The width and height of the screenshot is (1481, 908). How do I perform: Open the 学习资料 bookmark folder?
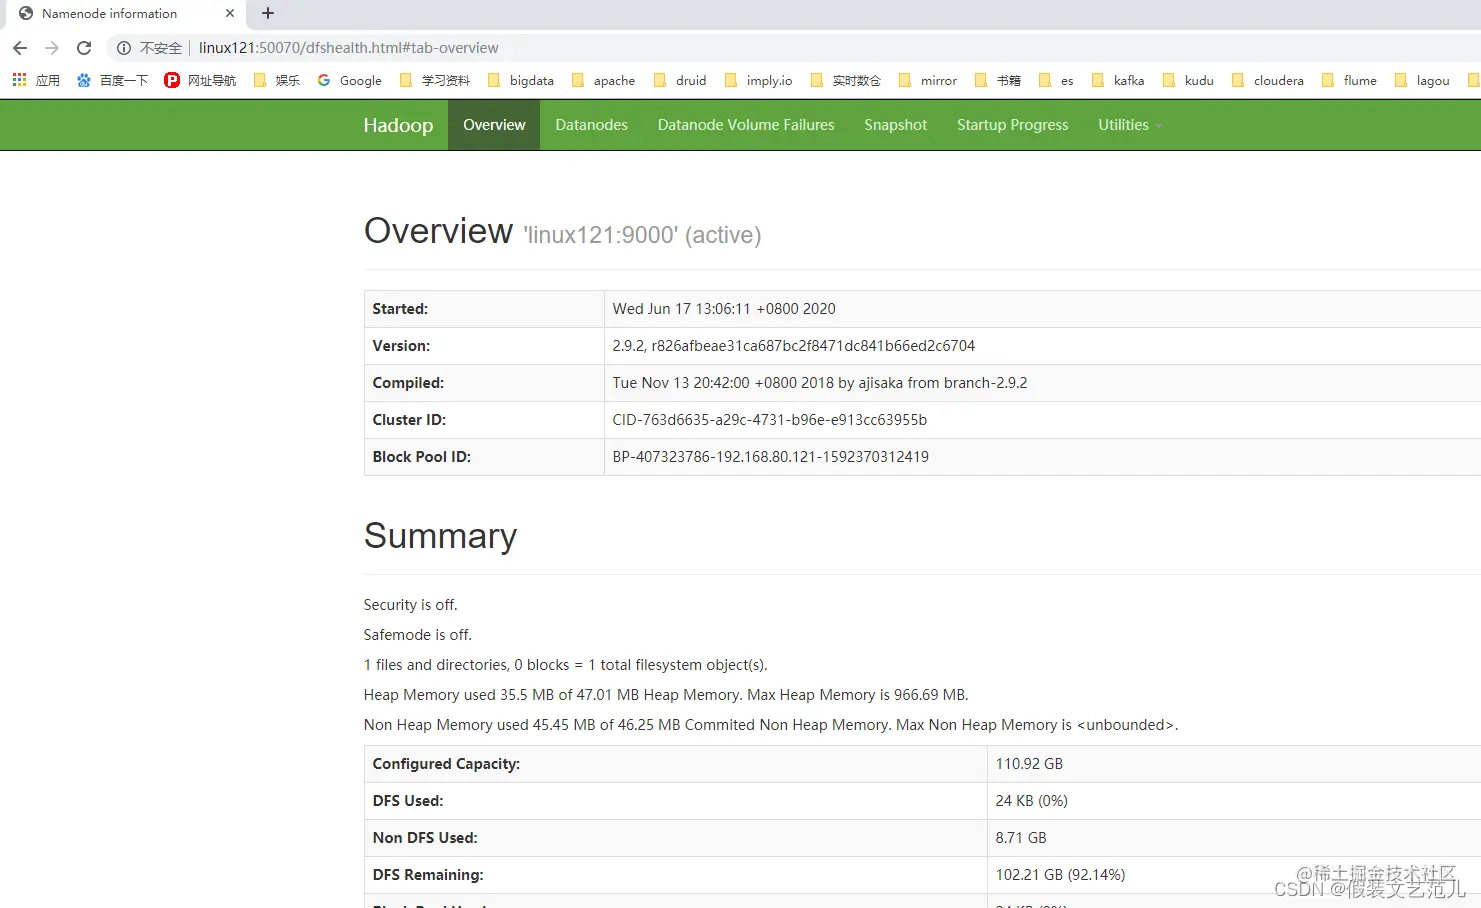(x=434, y=80)
